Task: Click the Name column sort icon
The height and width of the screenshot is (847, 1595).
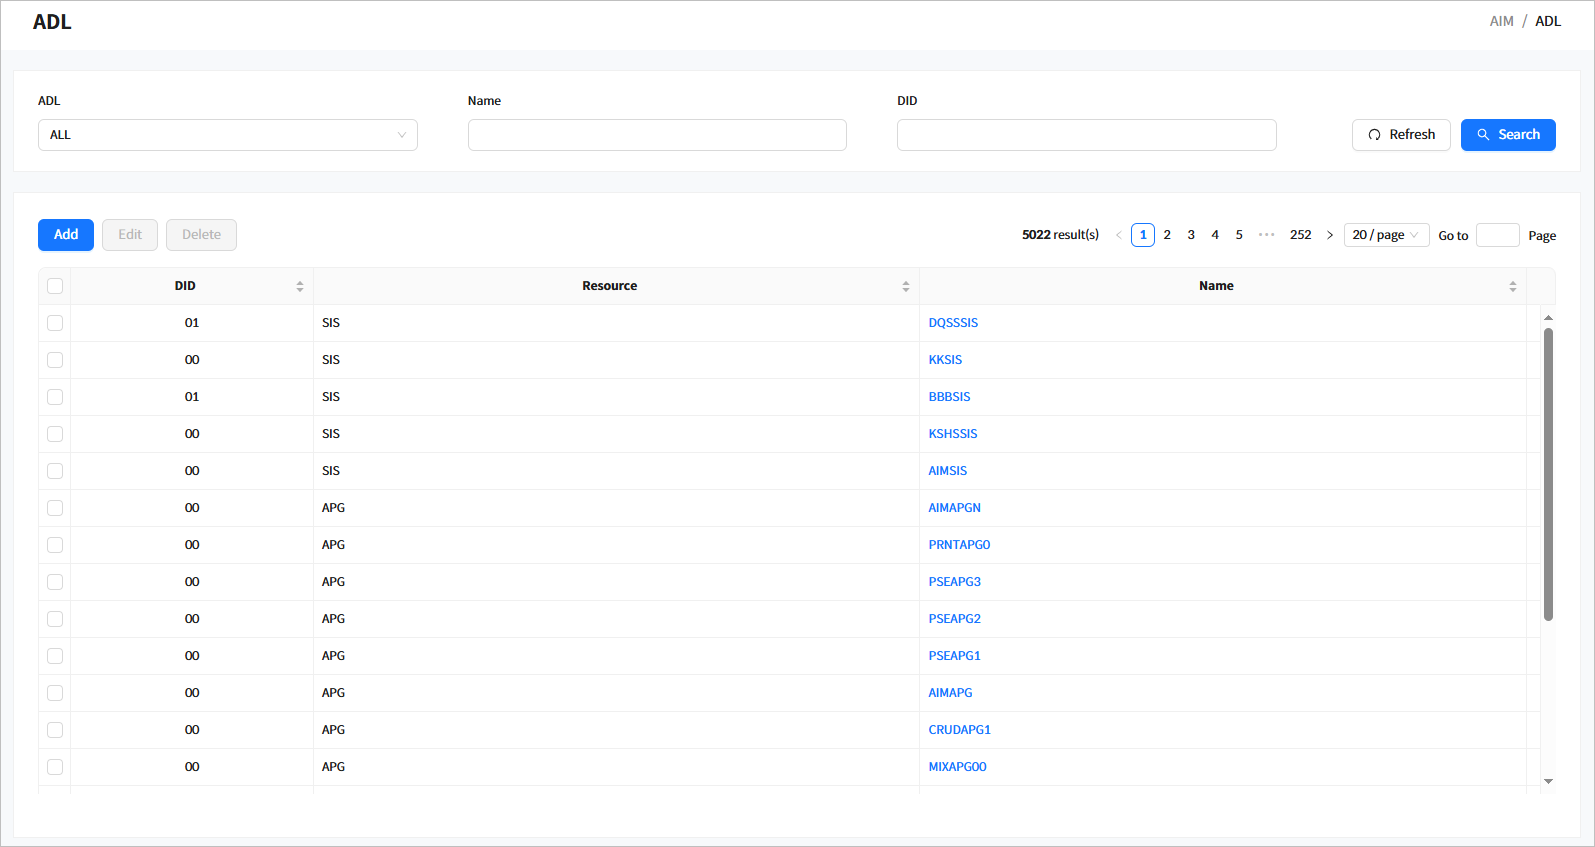Action: point(1512,286)
